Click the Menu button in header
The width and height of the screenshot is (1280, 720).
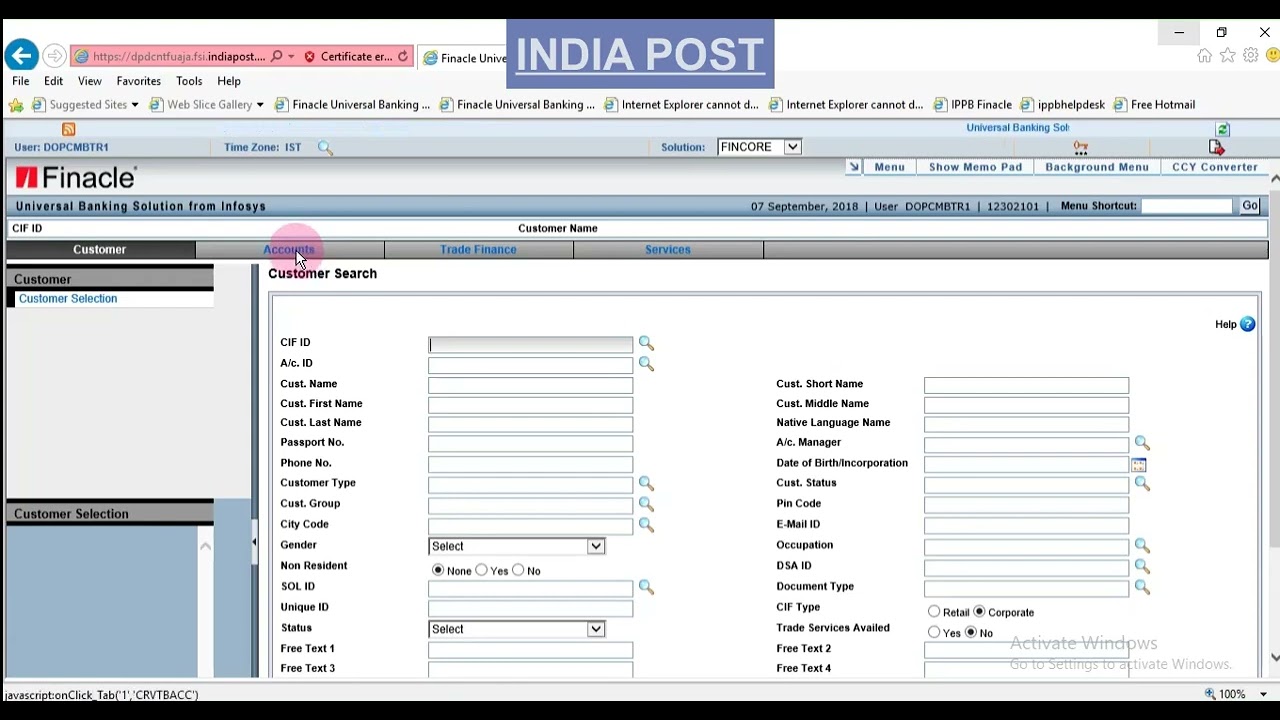[x=889, y=167]
